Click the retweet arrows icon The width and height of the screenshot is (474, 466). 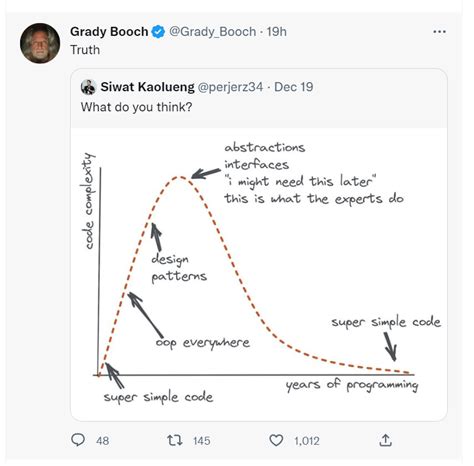(175, 440)
